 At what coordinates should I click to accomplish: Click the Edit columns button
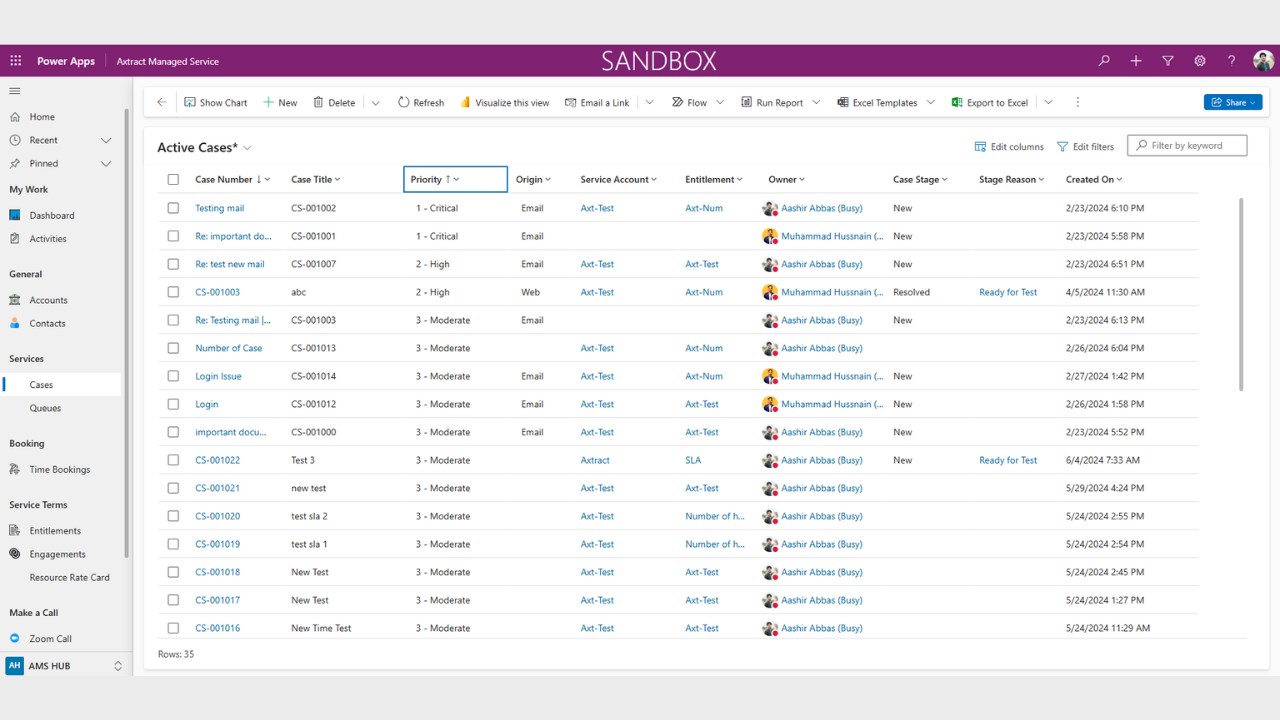1009,146
